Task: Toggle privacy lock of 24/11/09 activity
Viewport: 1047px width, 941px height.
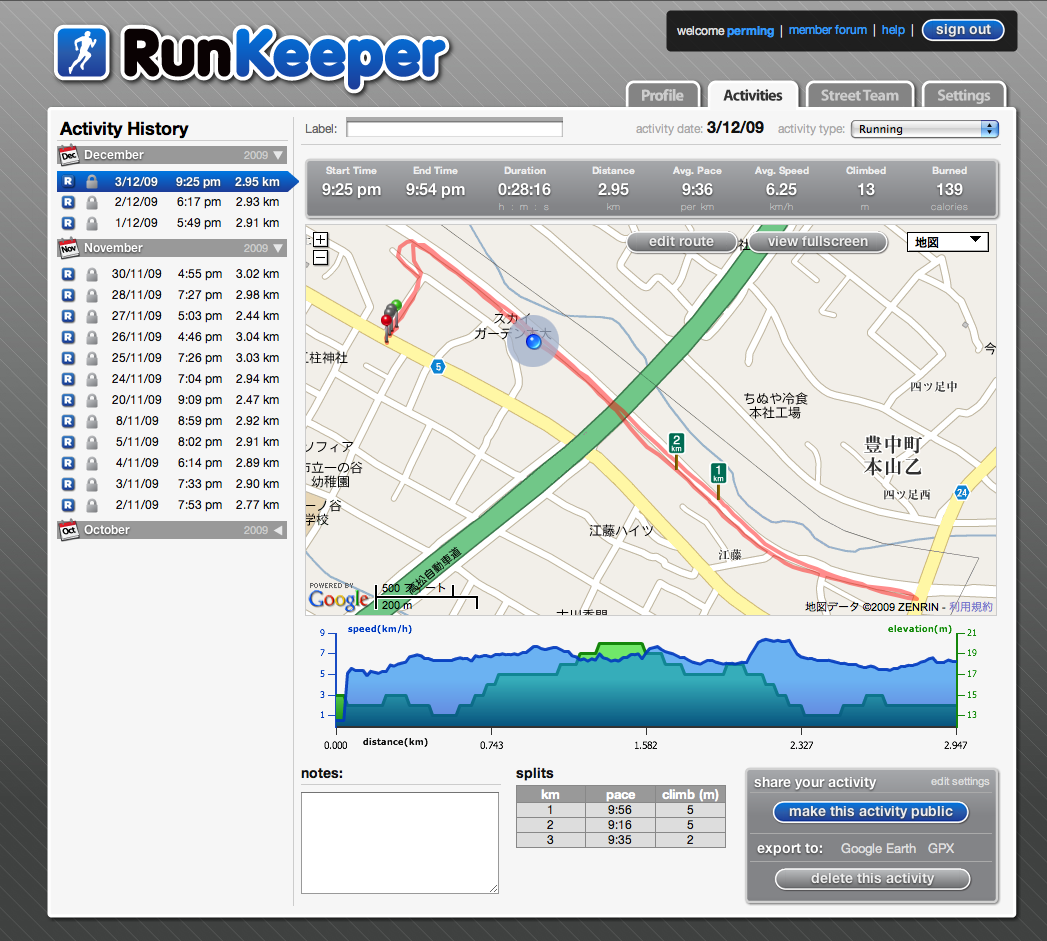Action: 92,379
